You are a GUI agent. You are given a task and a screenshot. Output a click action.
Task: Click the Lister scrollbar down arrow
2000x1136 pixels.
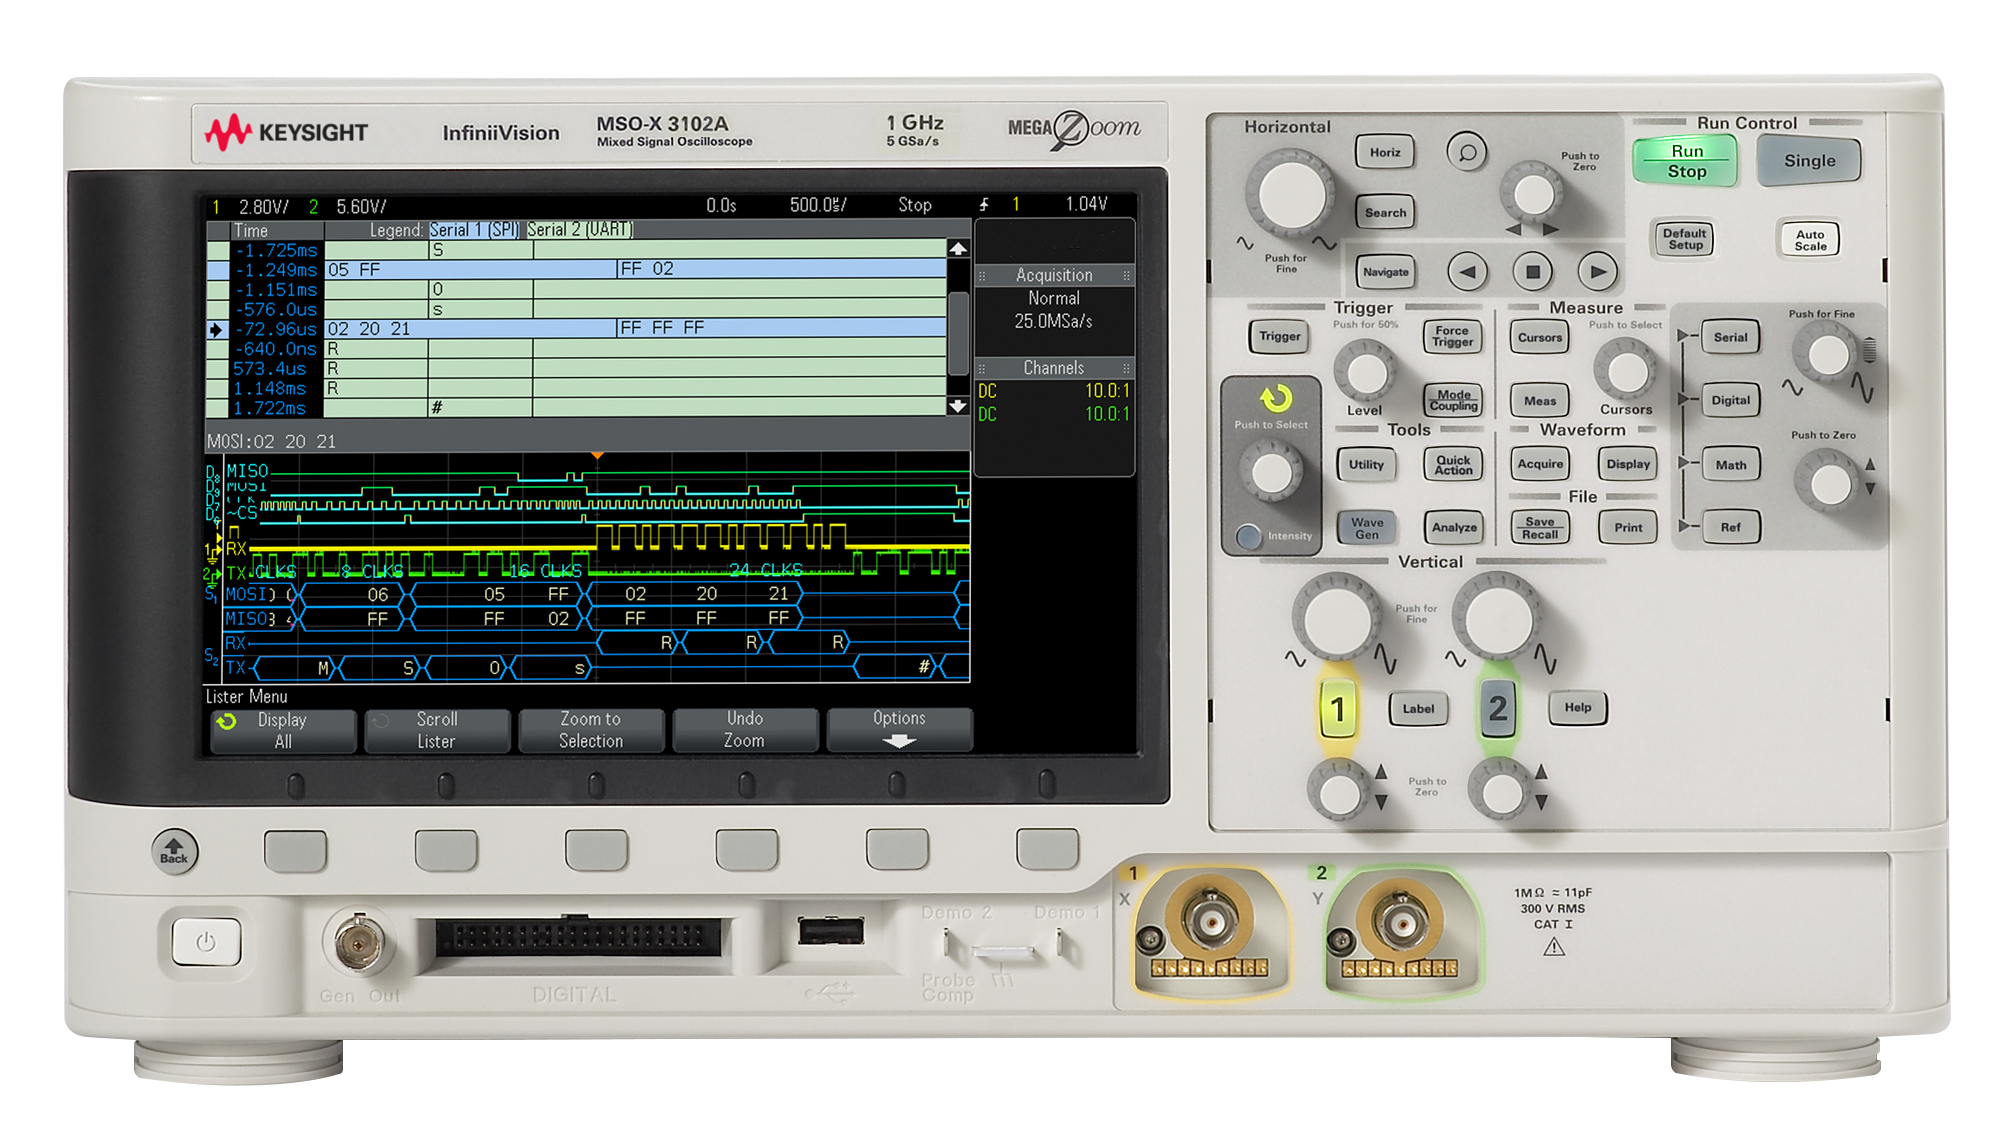[957, 406]
